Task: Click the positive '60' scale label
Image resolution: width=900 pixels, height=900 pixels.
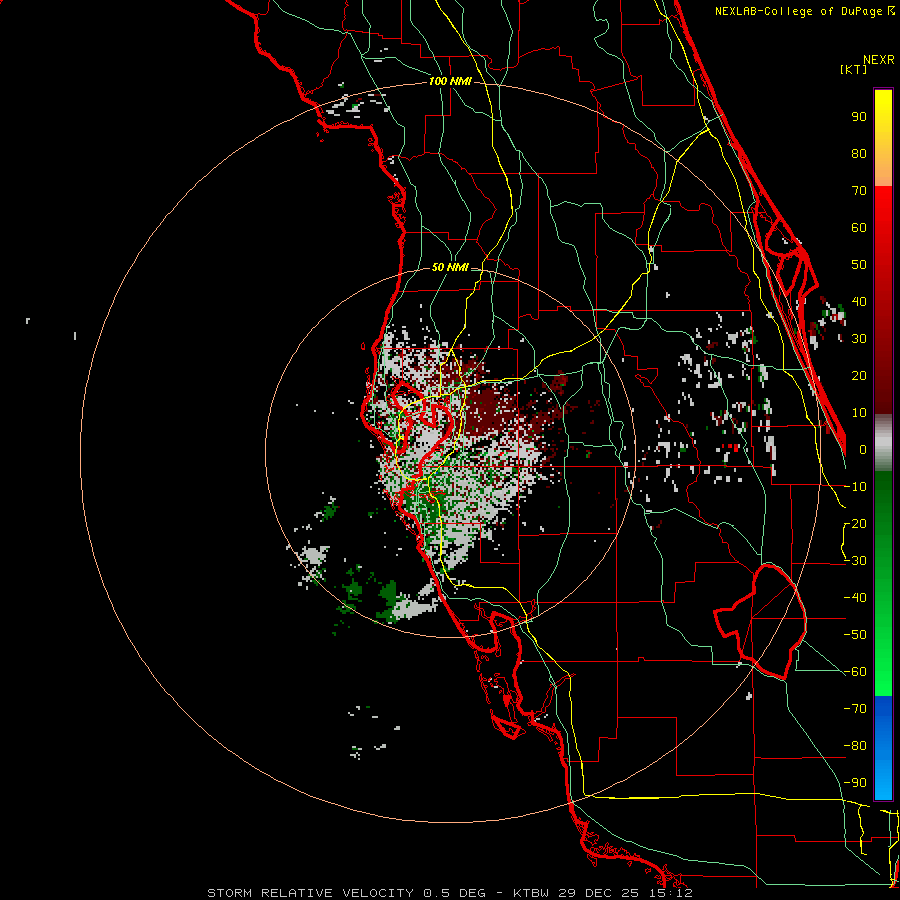Action: 859,228
